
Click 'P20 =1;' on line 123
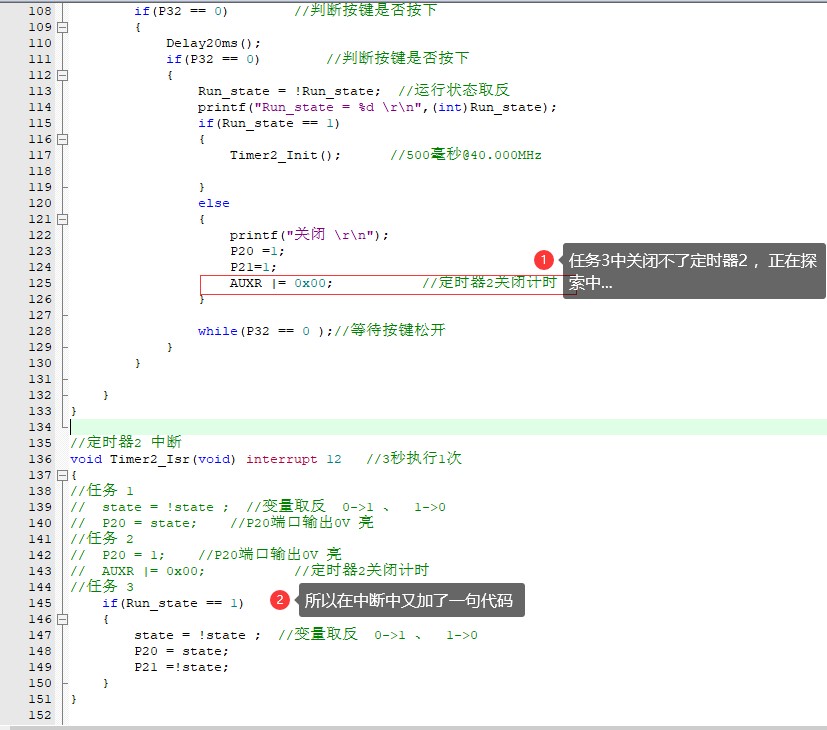tap(257, 252)
